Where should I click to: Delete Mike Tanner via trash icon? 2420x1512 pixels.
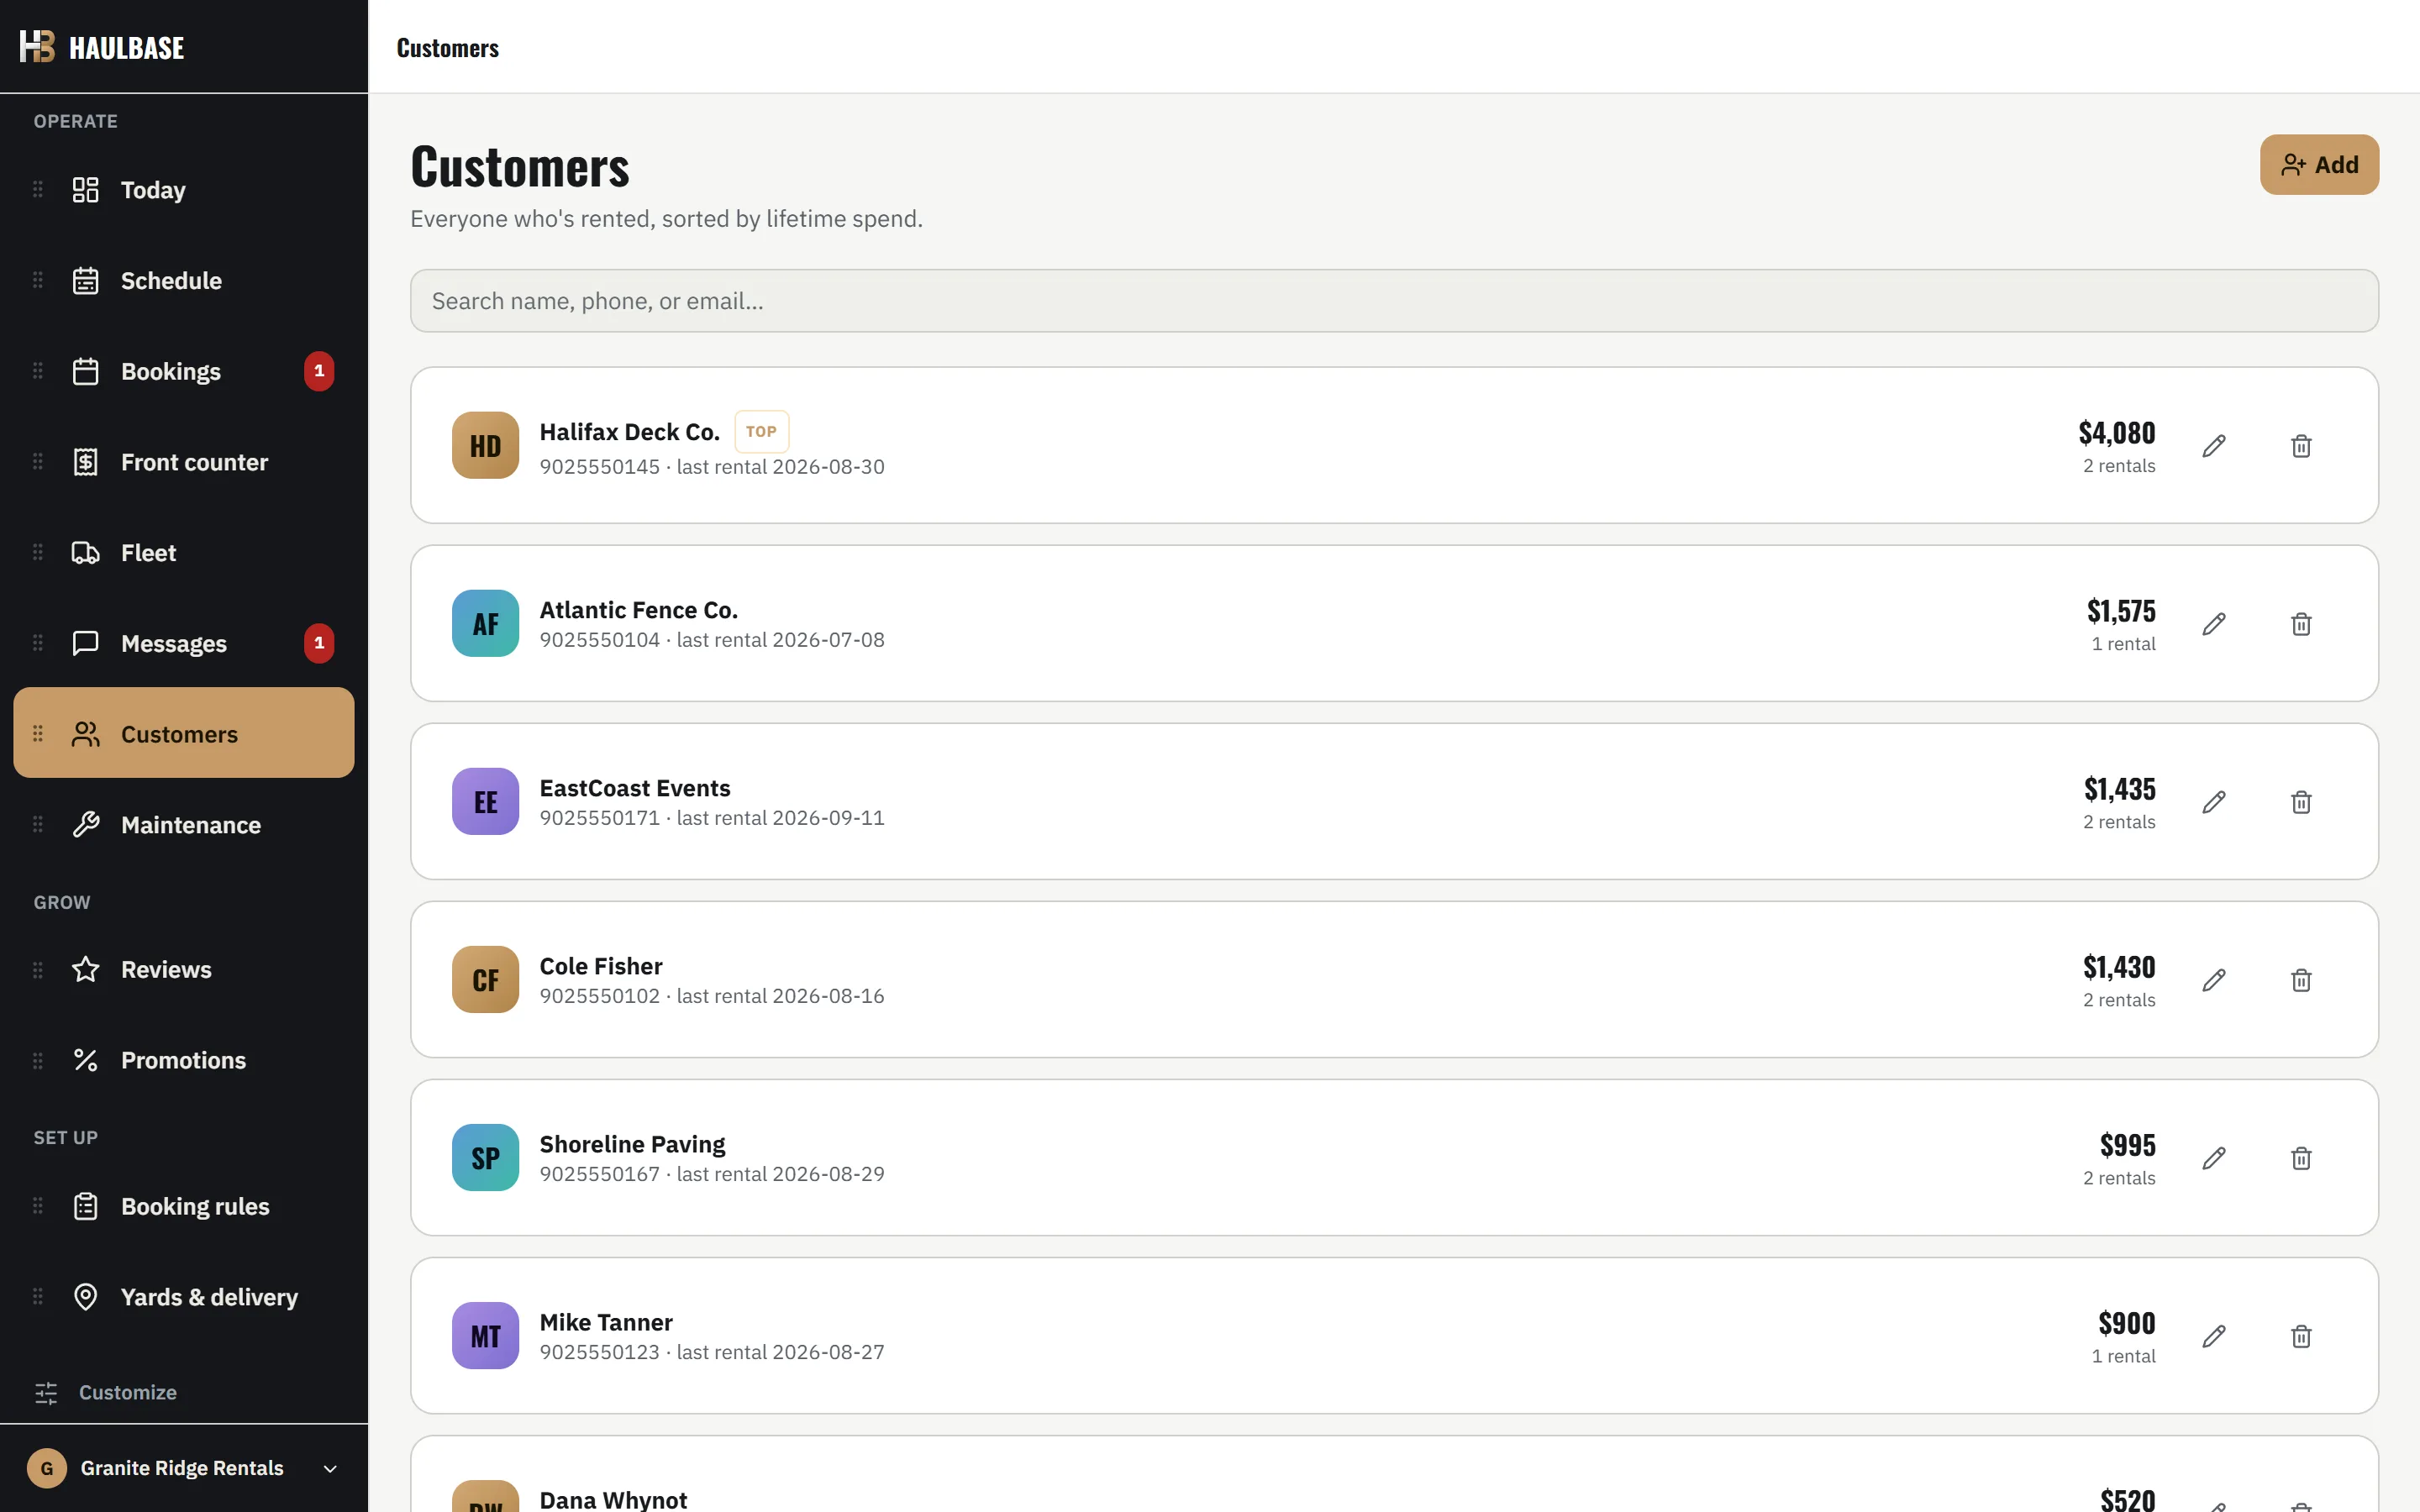coord(2301,1336)
